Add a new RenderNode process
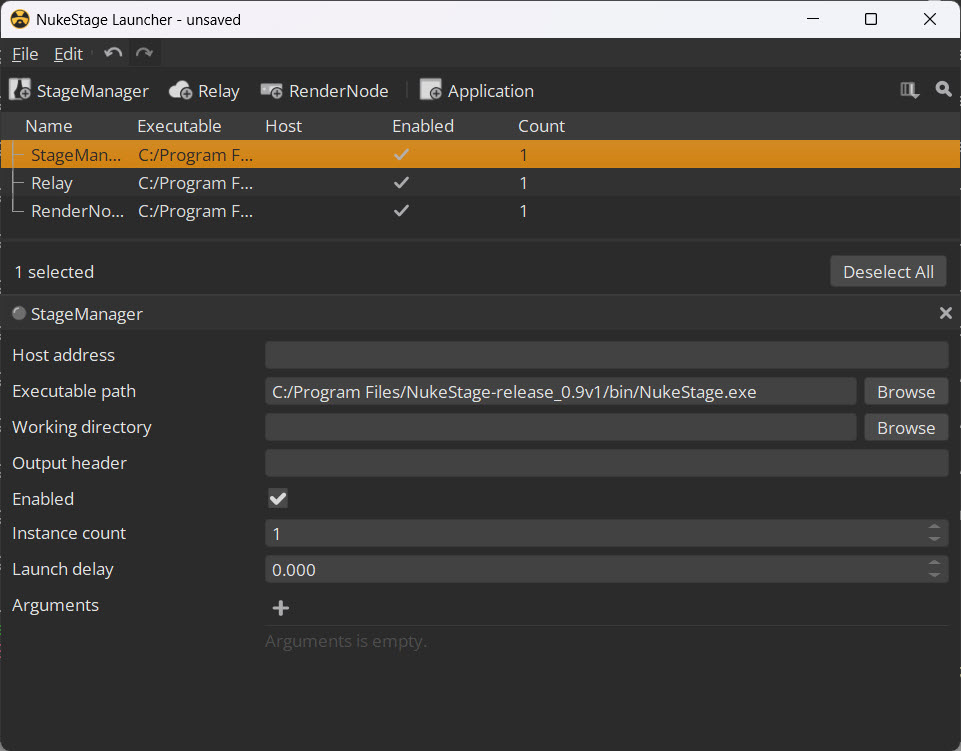 (324, 91)
